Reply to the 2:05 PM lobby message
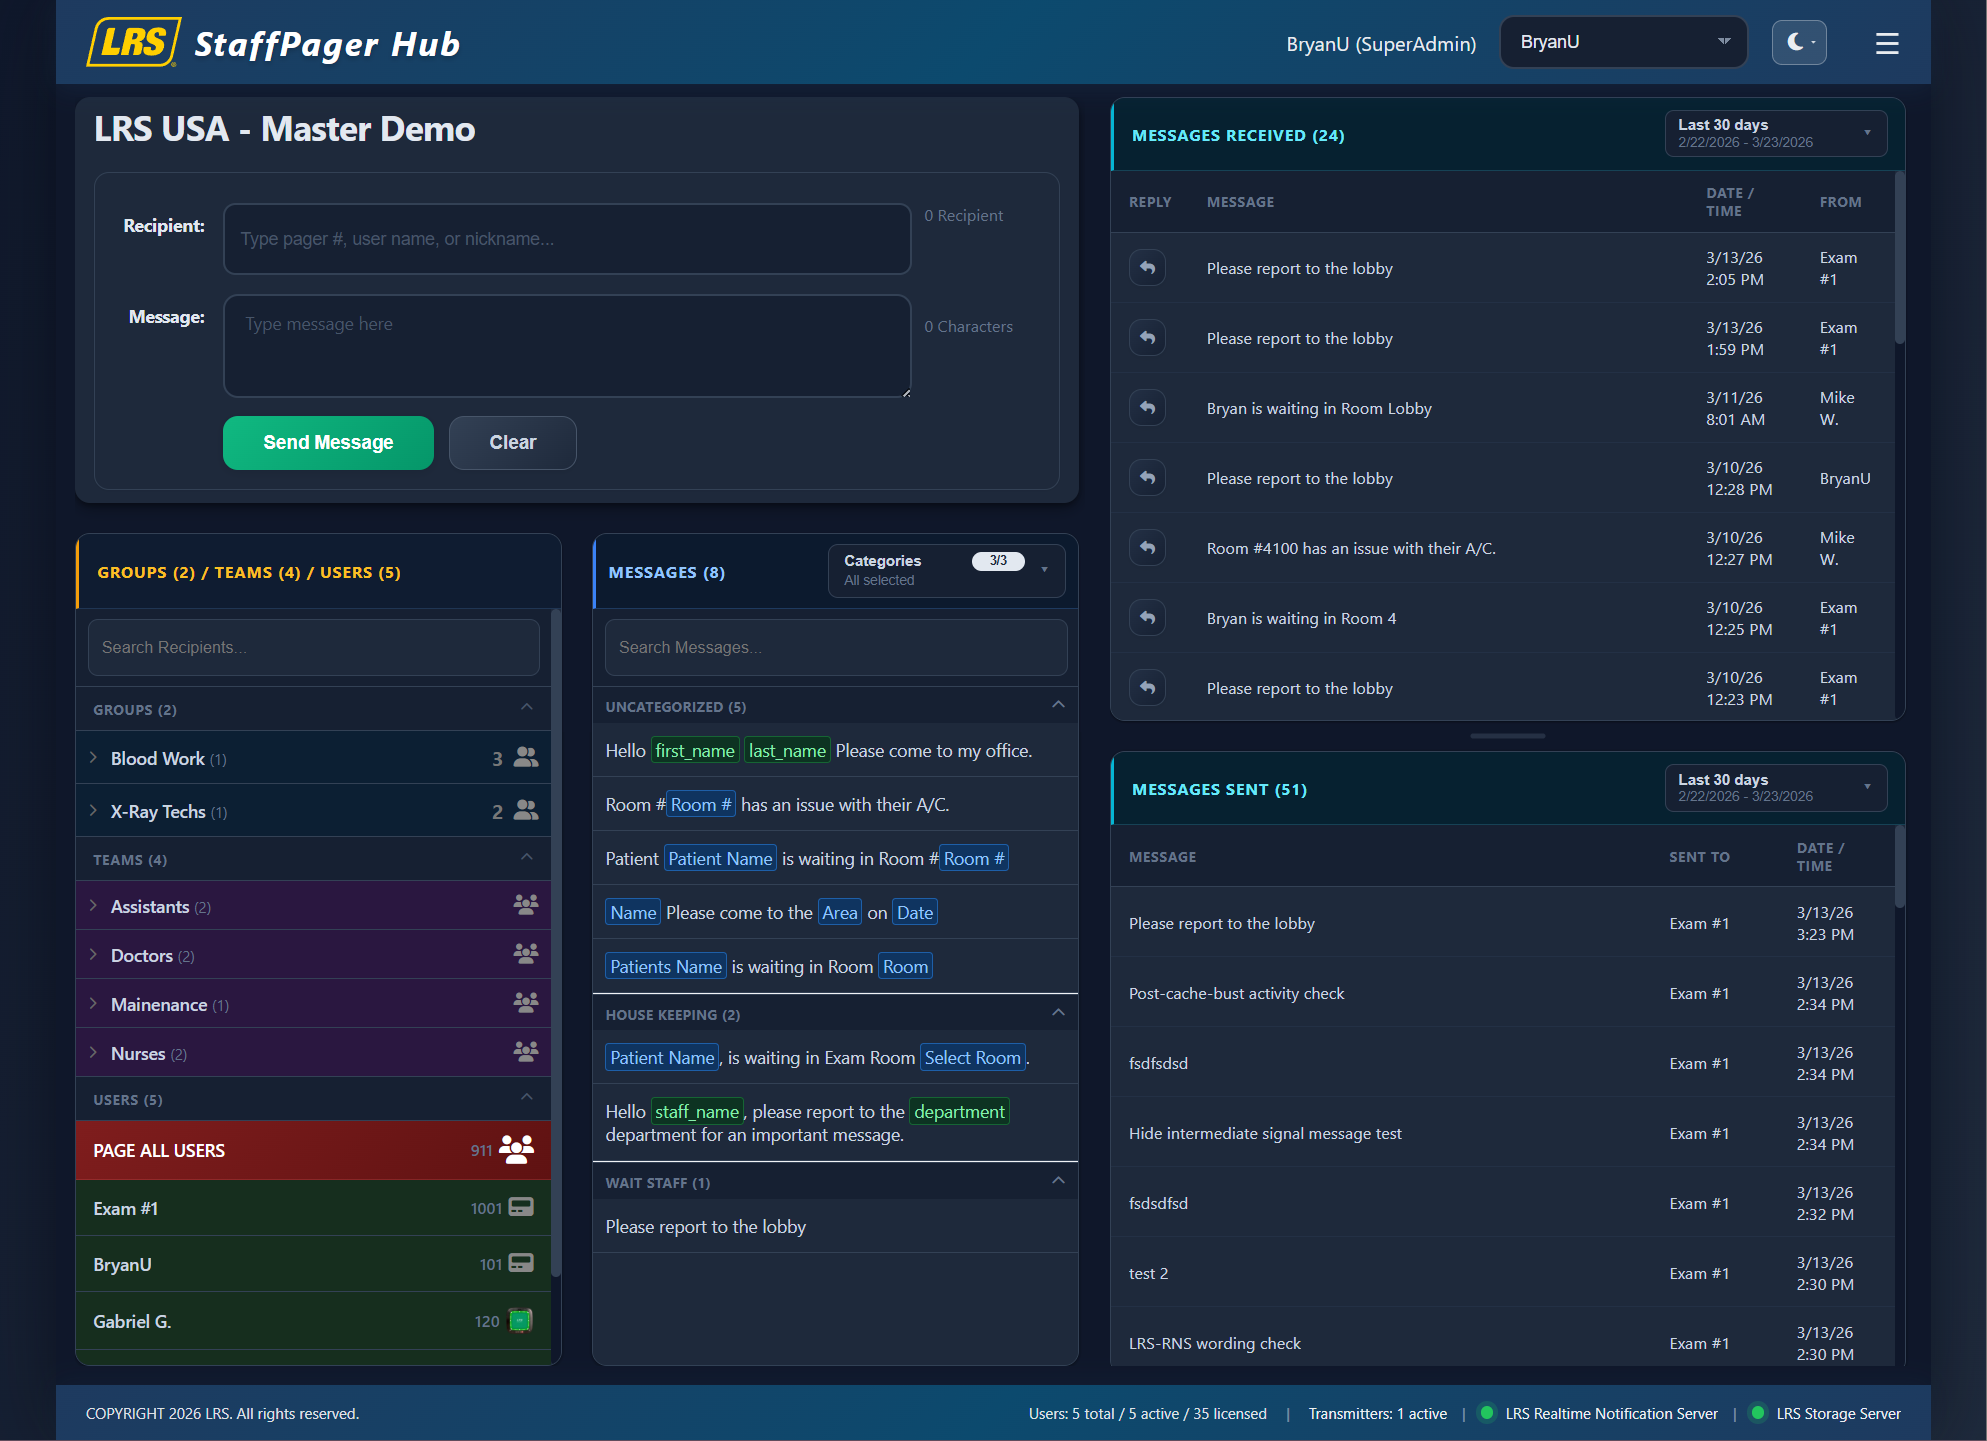 tap(1147, 268)
